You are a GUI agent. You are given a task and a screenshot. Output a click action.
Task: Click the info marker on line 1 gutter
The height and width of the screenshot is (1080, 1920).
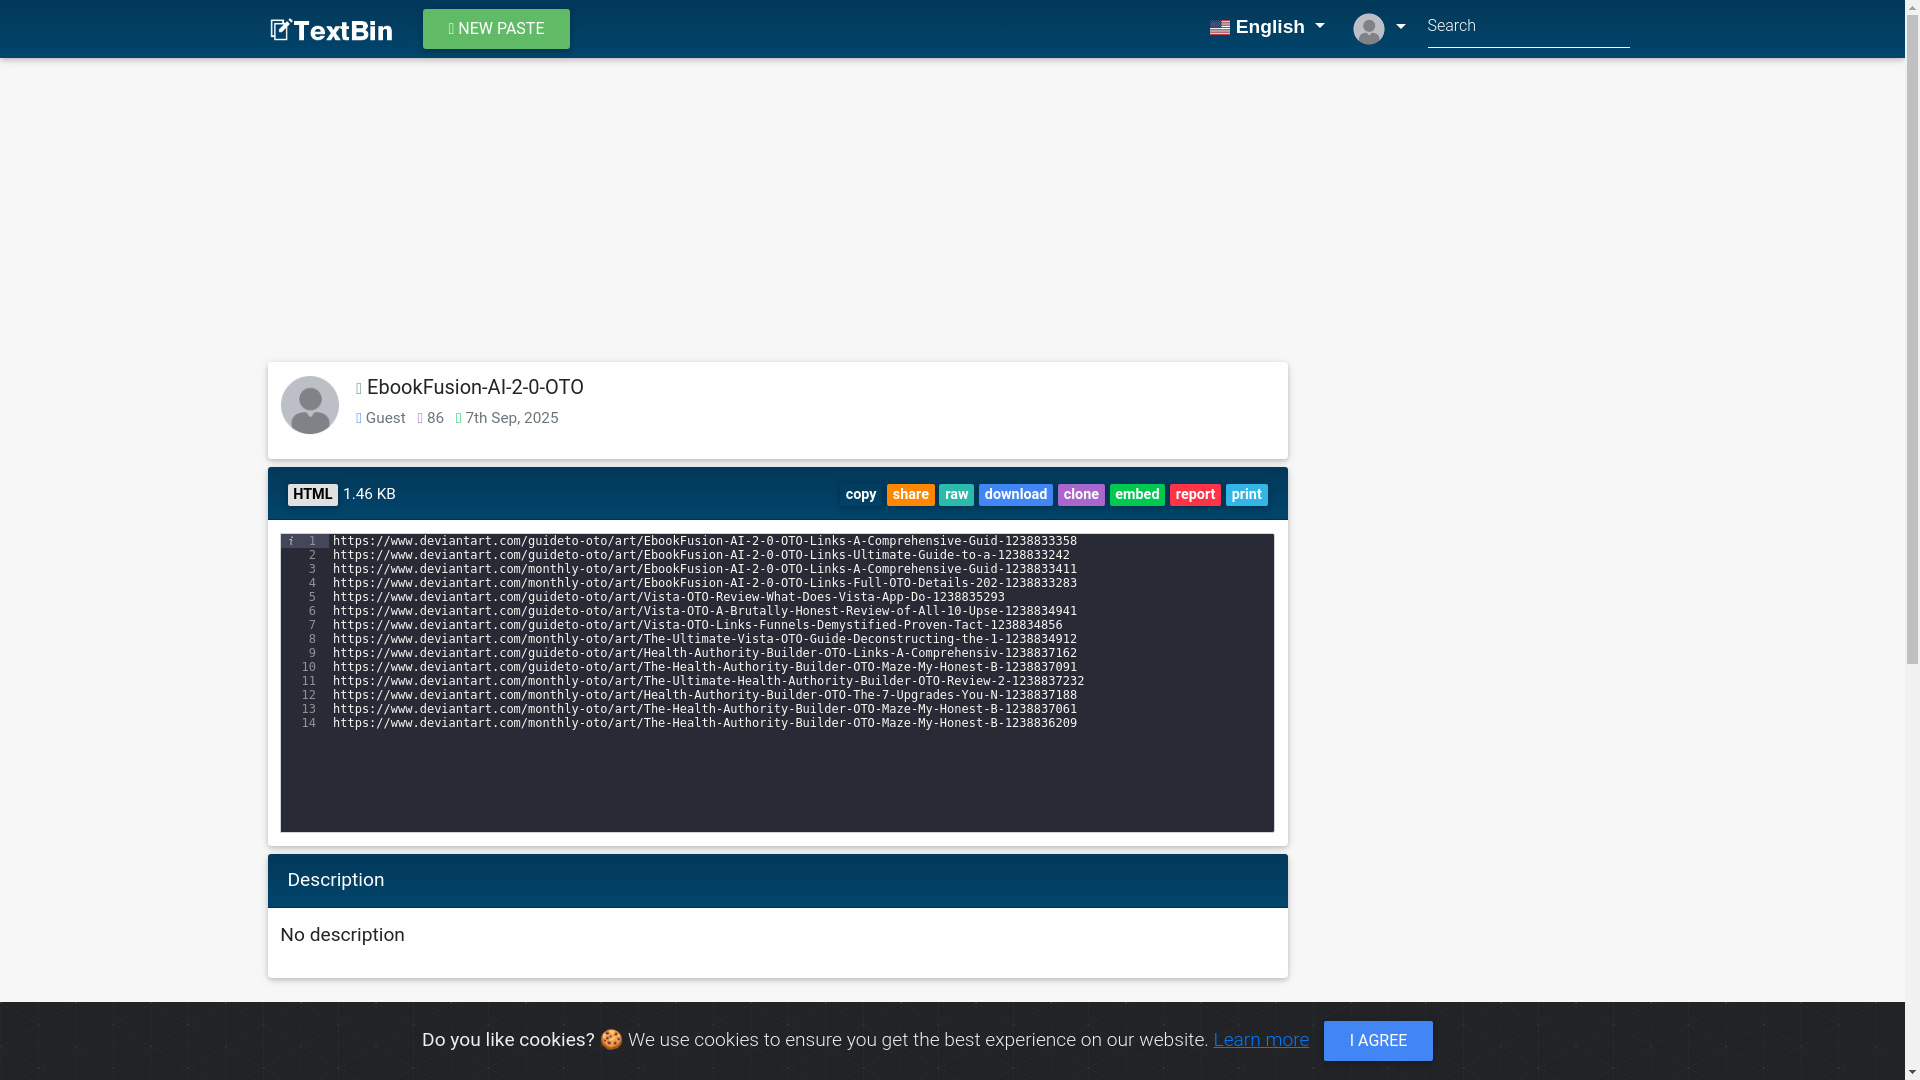(291, 541)
